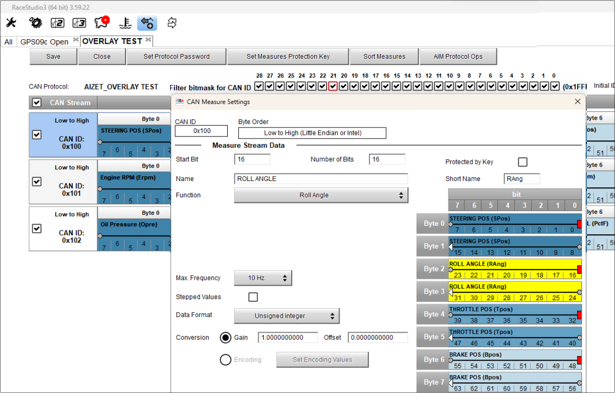Open AiM Protocol Ops
The image size is (615, 393).
(458, 56)
